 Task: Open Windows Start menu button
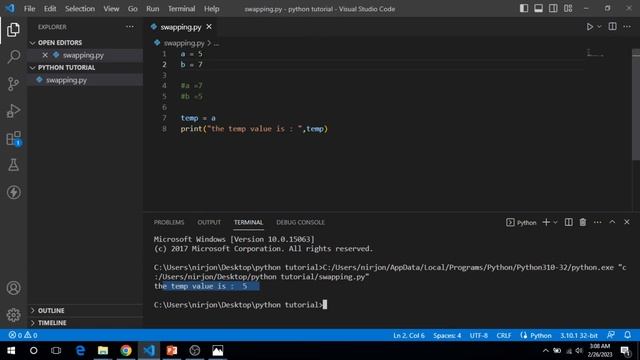click(x=11, y=351)
